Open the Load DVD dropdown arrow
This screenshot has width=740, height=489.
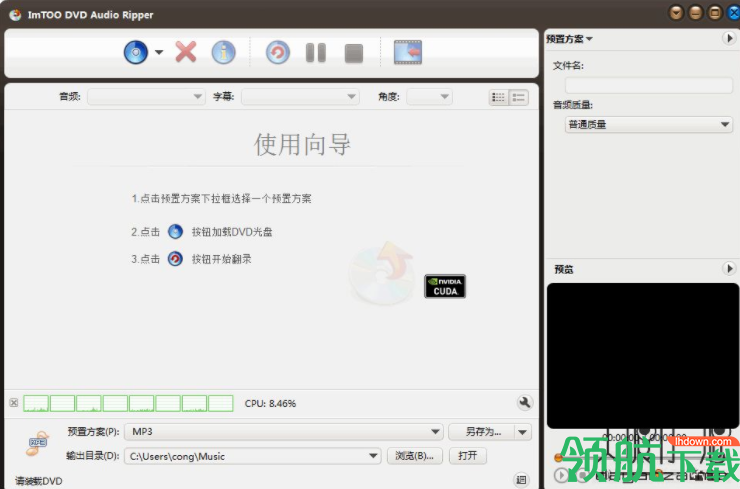(159, 52)
